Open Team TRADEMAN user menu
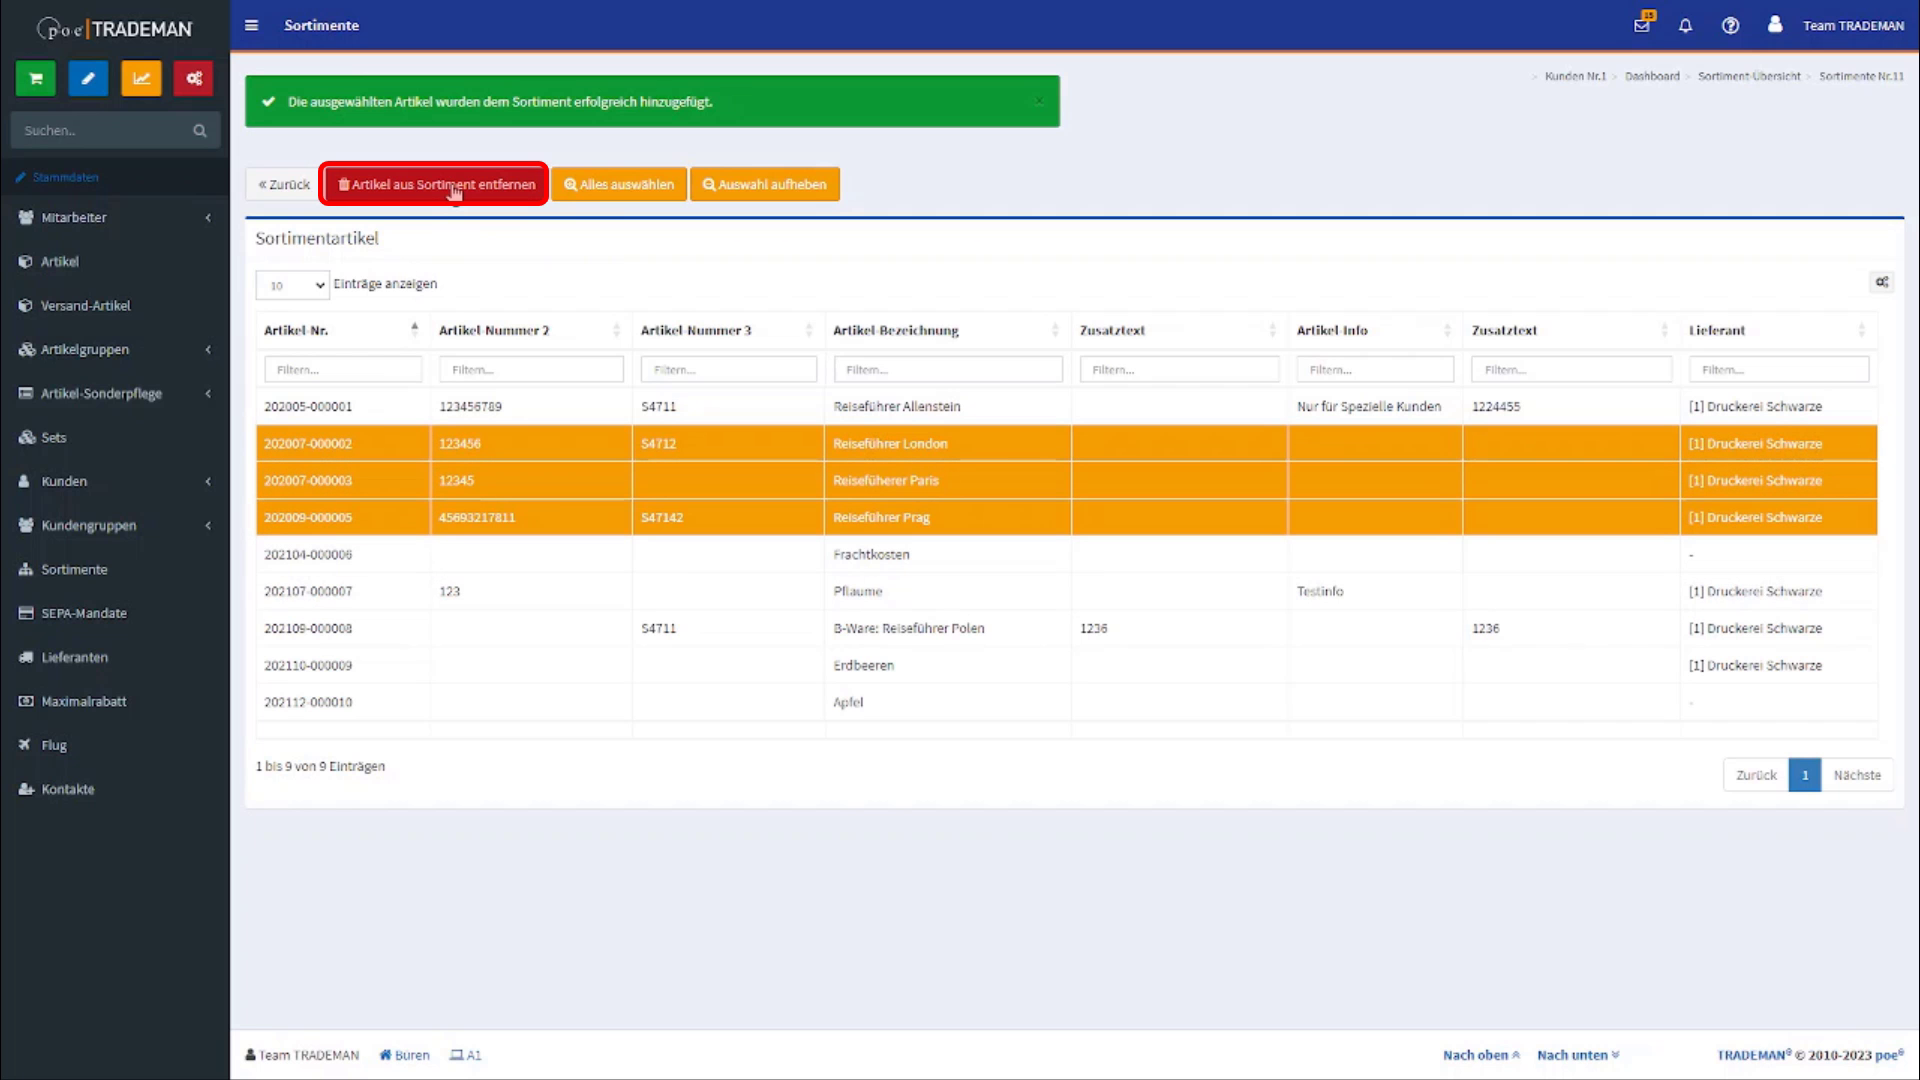 click(x=1836, y=26)
